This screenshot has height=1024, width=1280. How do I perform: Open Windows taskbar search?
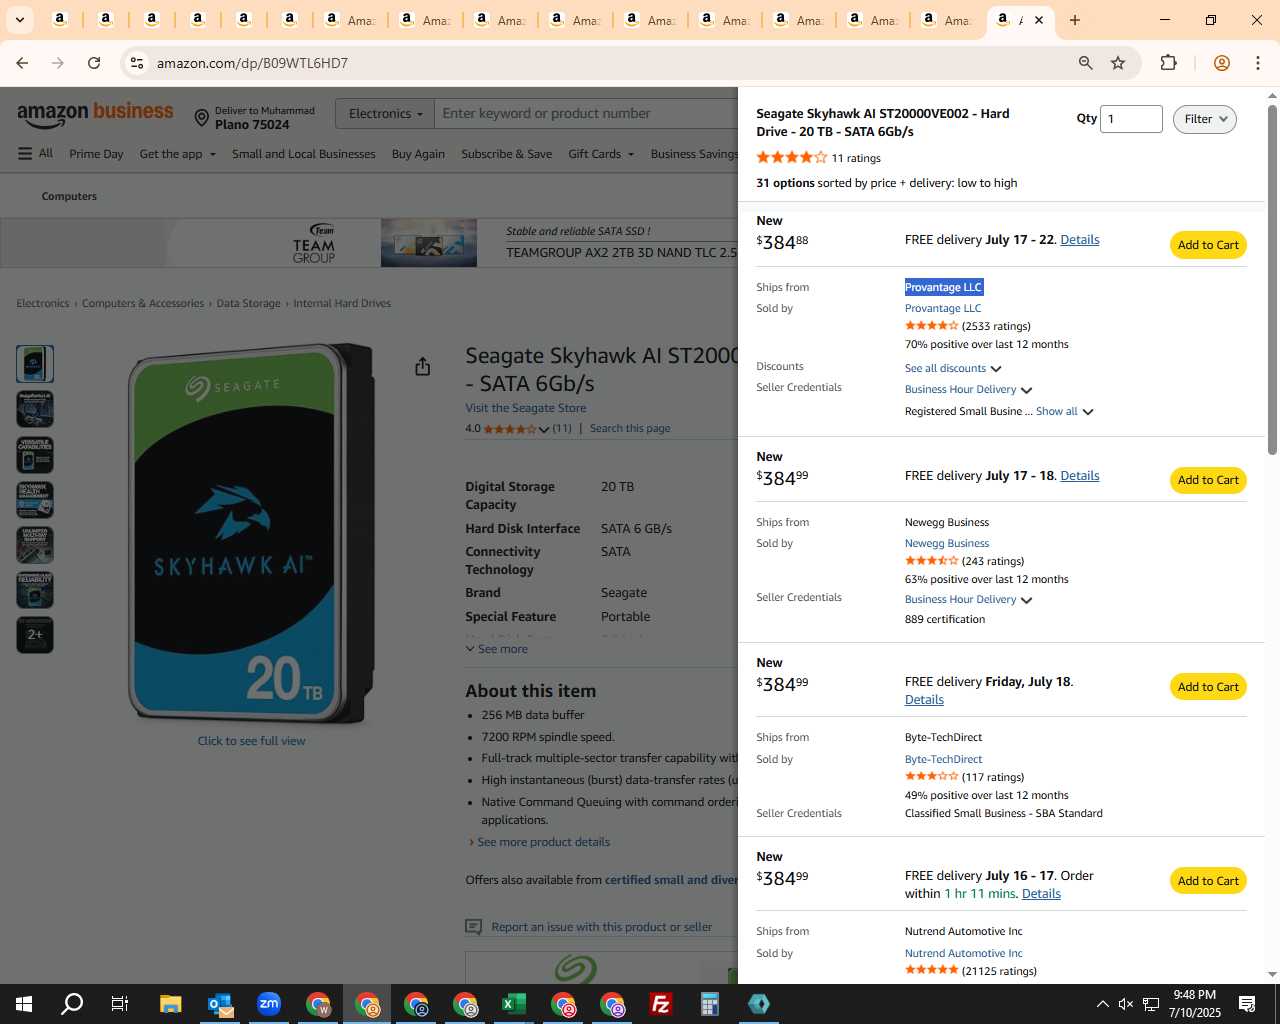tap(72, 1004)
